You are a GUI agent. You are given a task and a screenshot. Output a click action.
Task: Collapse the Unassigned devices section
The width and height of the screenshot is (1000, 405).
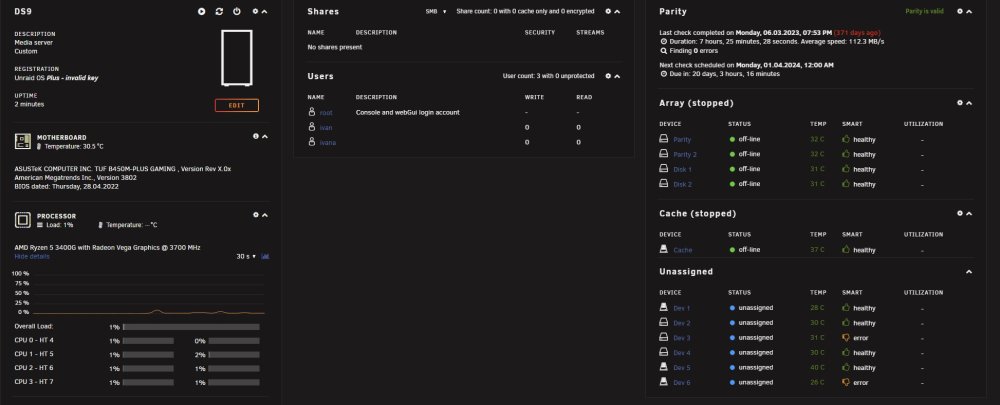click(x=969, y=272)
